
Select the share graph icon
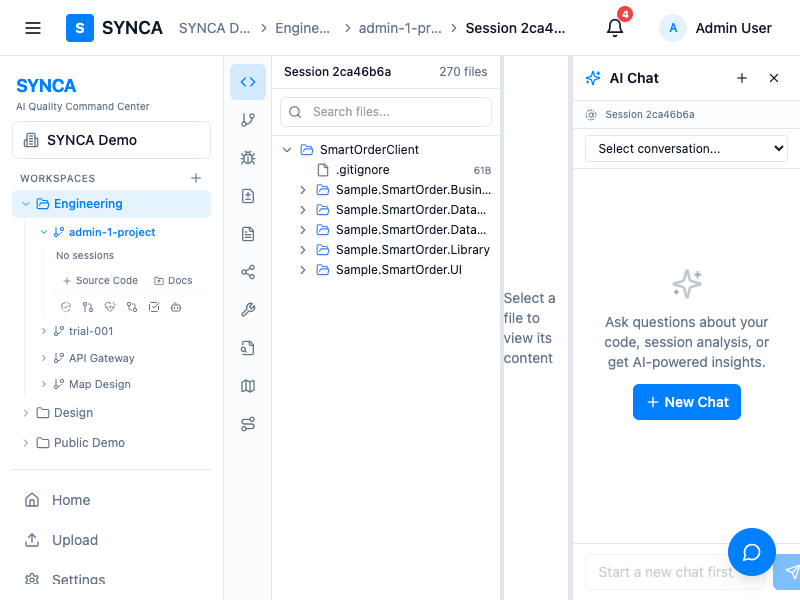tap(248, 272)
